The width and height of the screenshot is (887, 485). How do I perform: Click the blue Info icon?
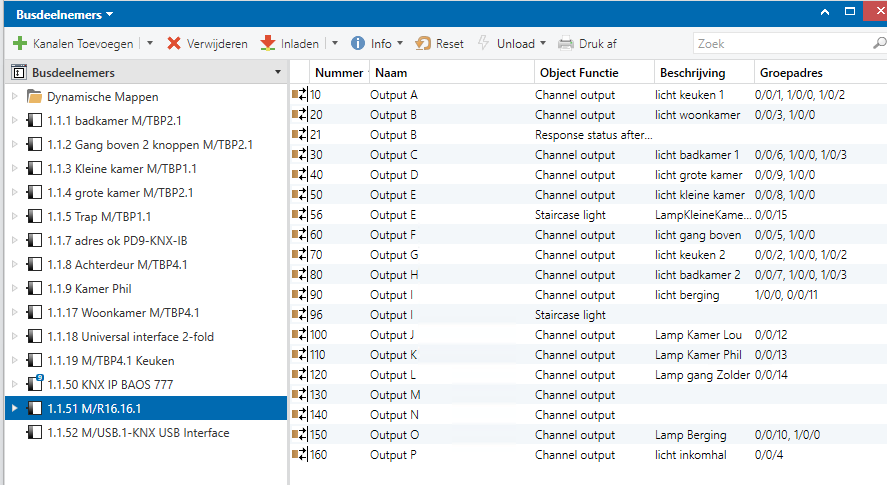click(x=357, y=44)
